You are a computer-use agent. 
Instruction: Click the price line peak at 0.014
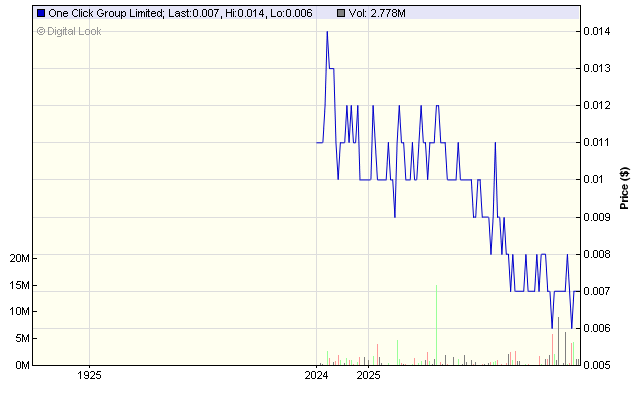tap(327, 32)
